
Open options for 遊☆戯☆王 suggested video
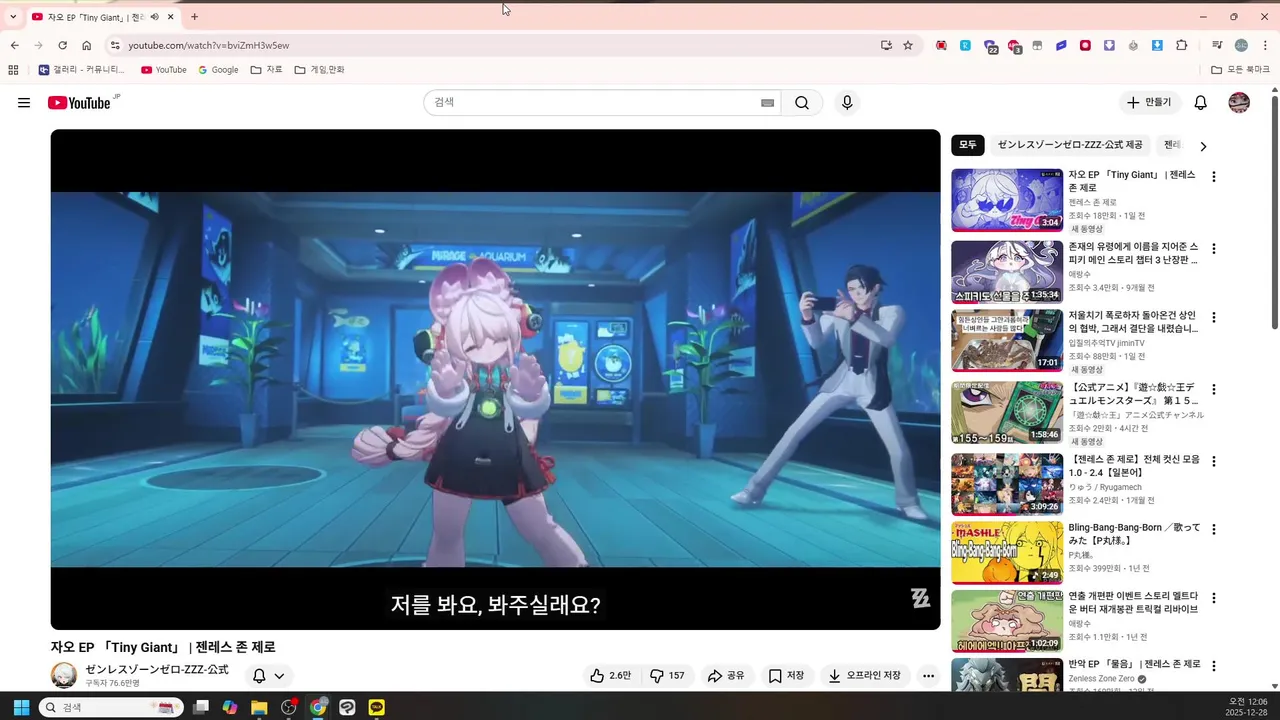[x=1214, y=390]
